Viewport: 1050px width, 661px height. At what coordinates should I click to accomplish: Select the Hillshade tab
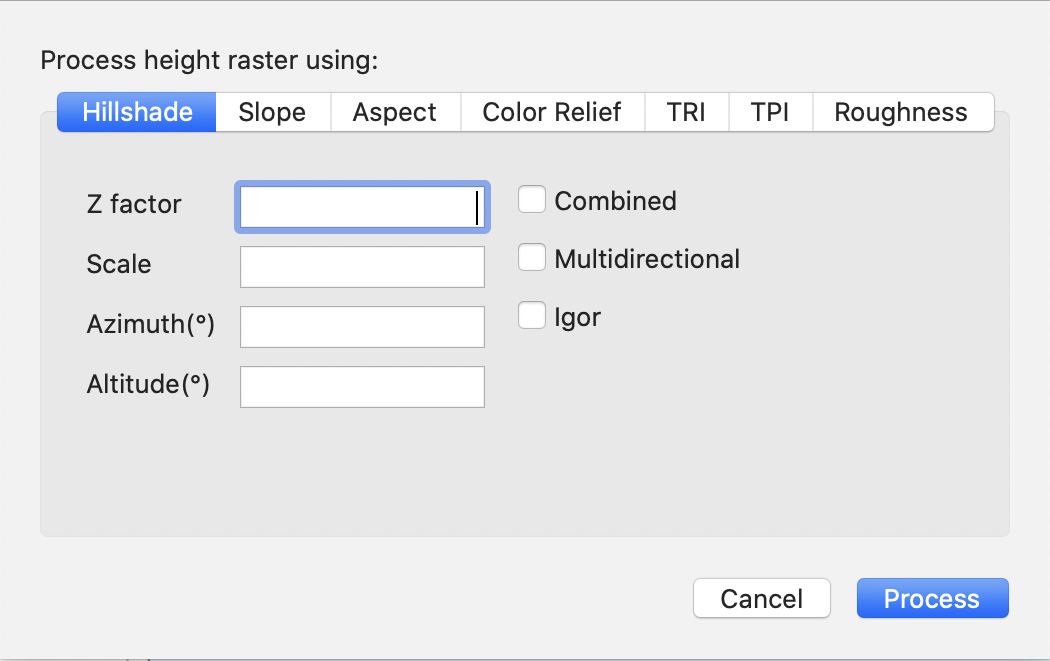pos(136,112)
